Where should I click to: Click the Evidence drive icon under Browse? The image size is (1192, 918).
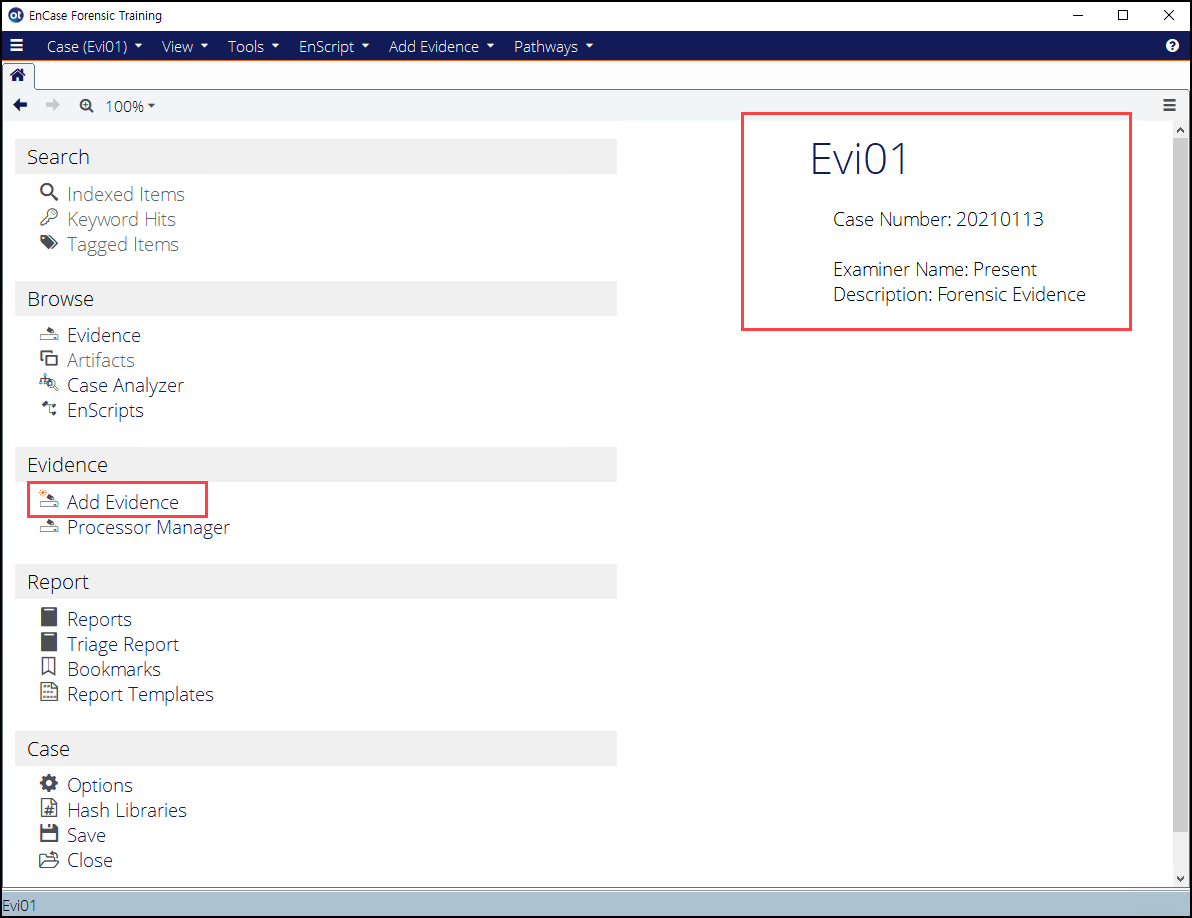49,334
